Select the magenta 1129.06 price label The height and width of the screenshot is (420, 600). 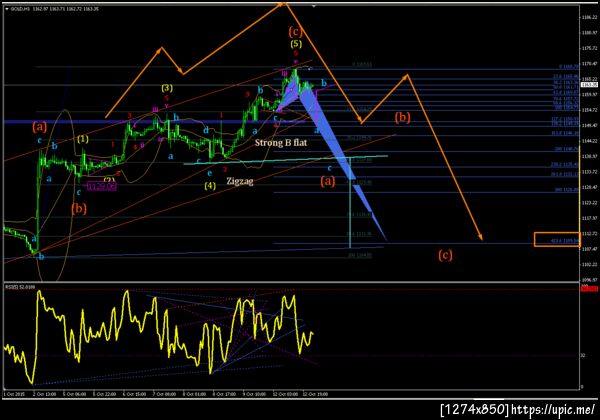[x=101, y=186]
